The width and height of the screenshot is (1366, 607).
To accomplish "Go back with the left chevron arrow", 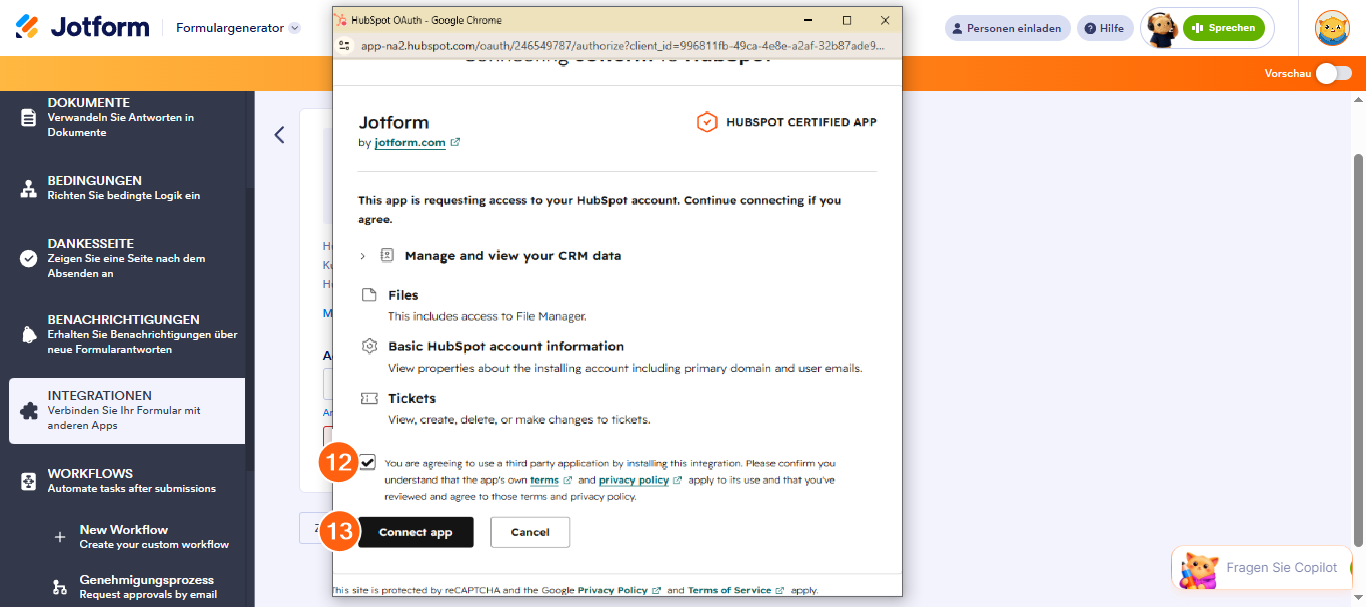I will (279, 135).
